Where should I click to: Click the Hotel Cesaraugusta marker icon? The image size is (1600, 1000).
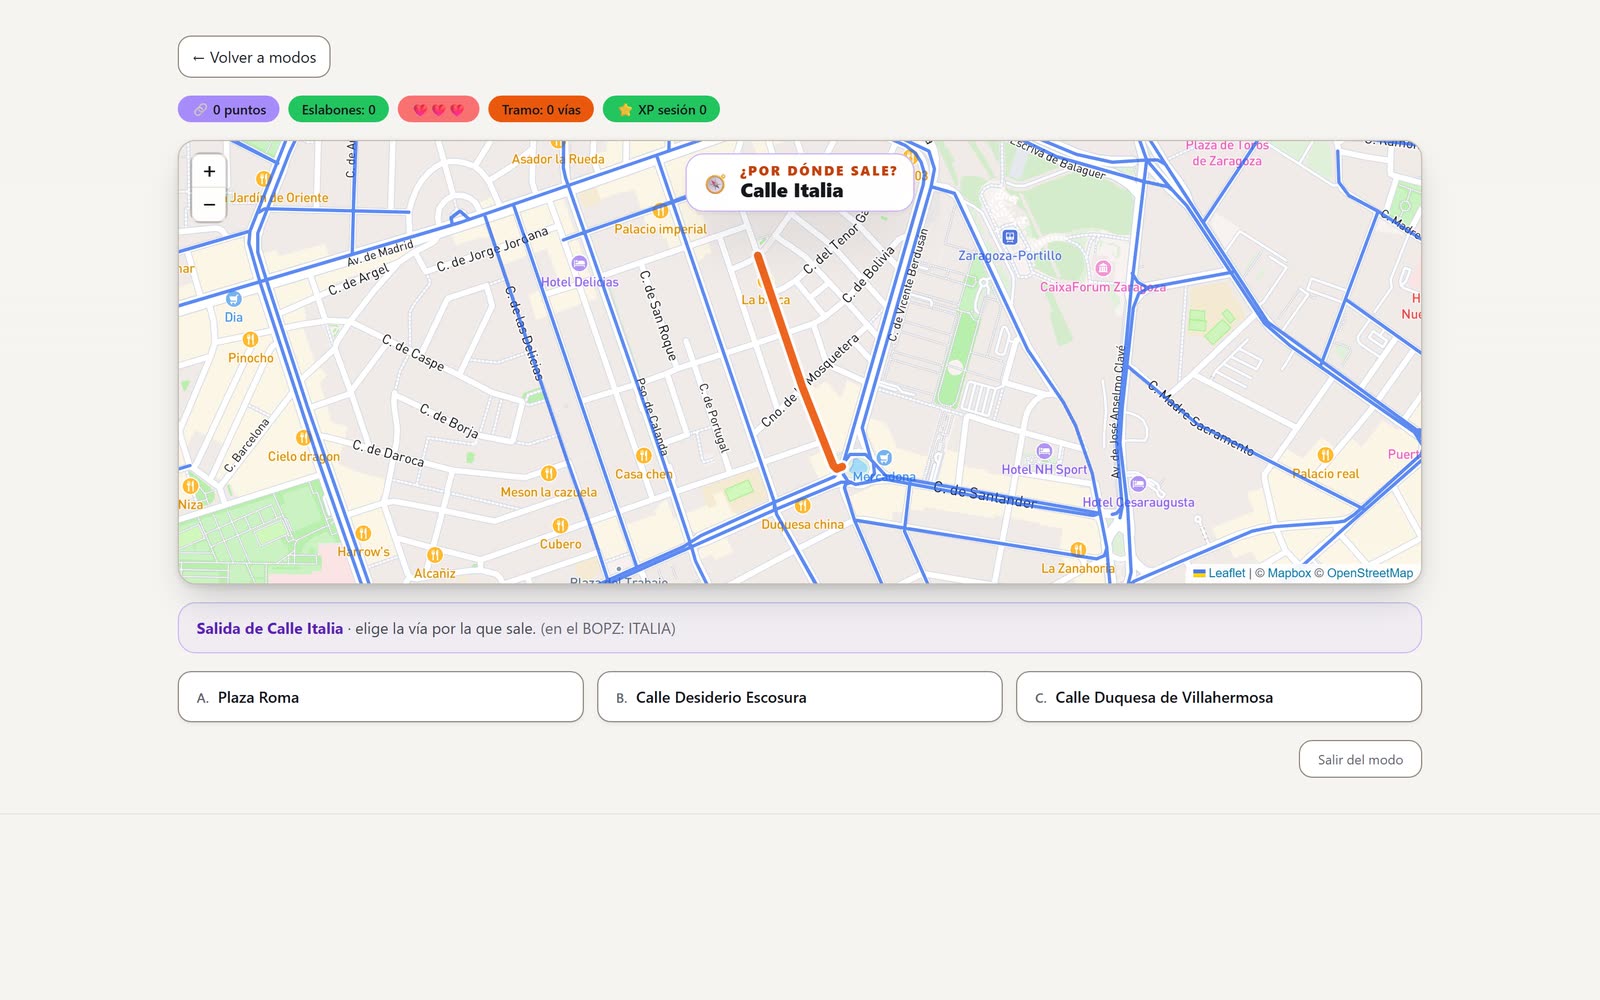click(1138, 483)
